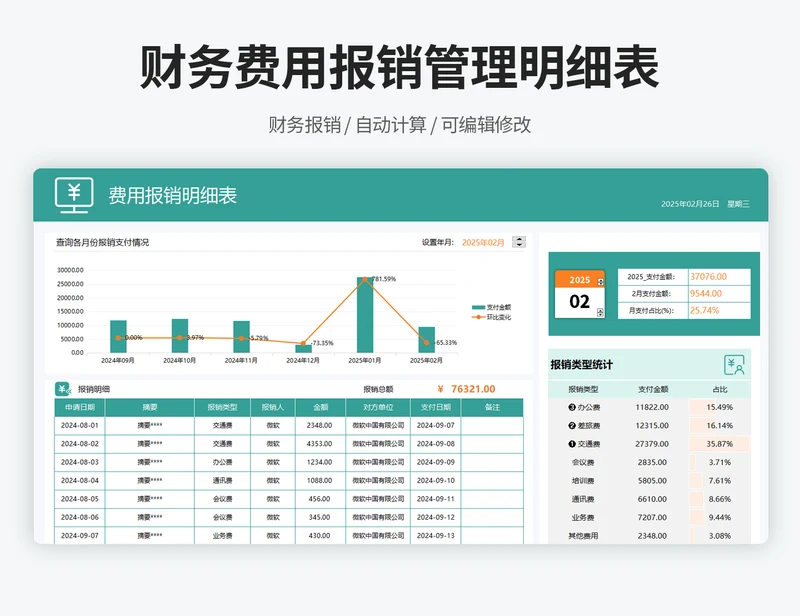This screenshot has width=800, height=616.
Task: Click the 1234.00 amount cell
Action: point(319,462)
